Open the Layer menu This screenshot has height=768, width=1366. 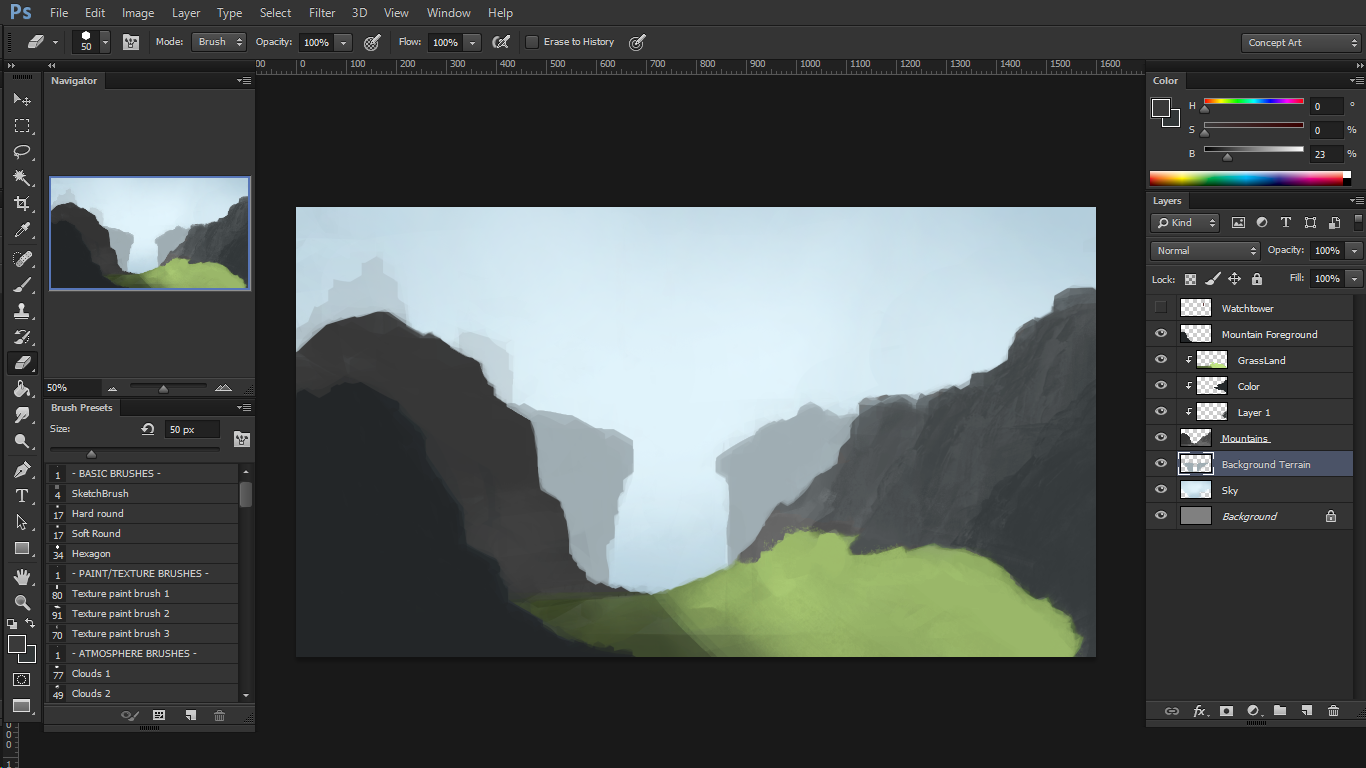(x=186, y=13)
